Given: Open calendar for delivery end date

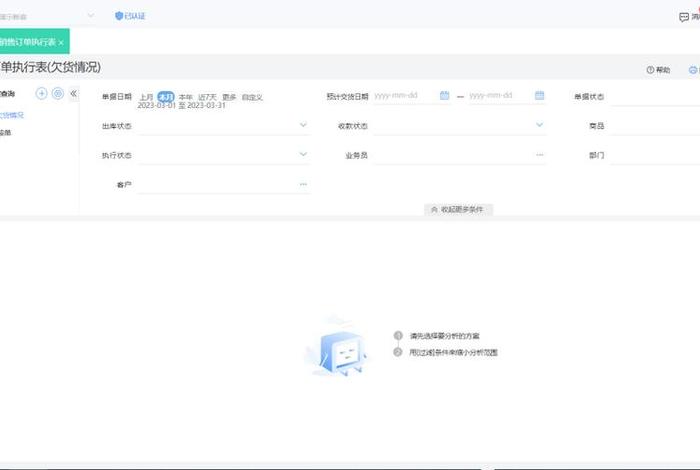Looking at the screenshot, I should (539, 95).
